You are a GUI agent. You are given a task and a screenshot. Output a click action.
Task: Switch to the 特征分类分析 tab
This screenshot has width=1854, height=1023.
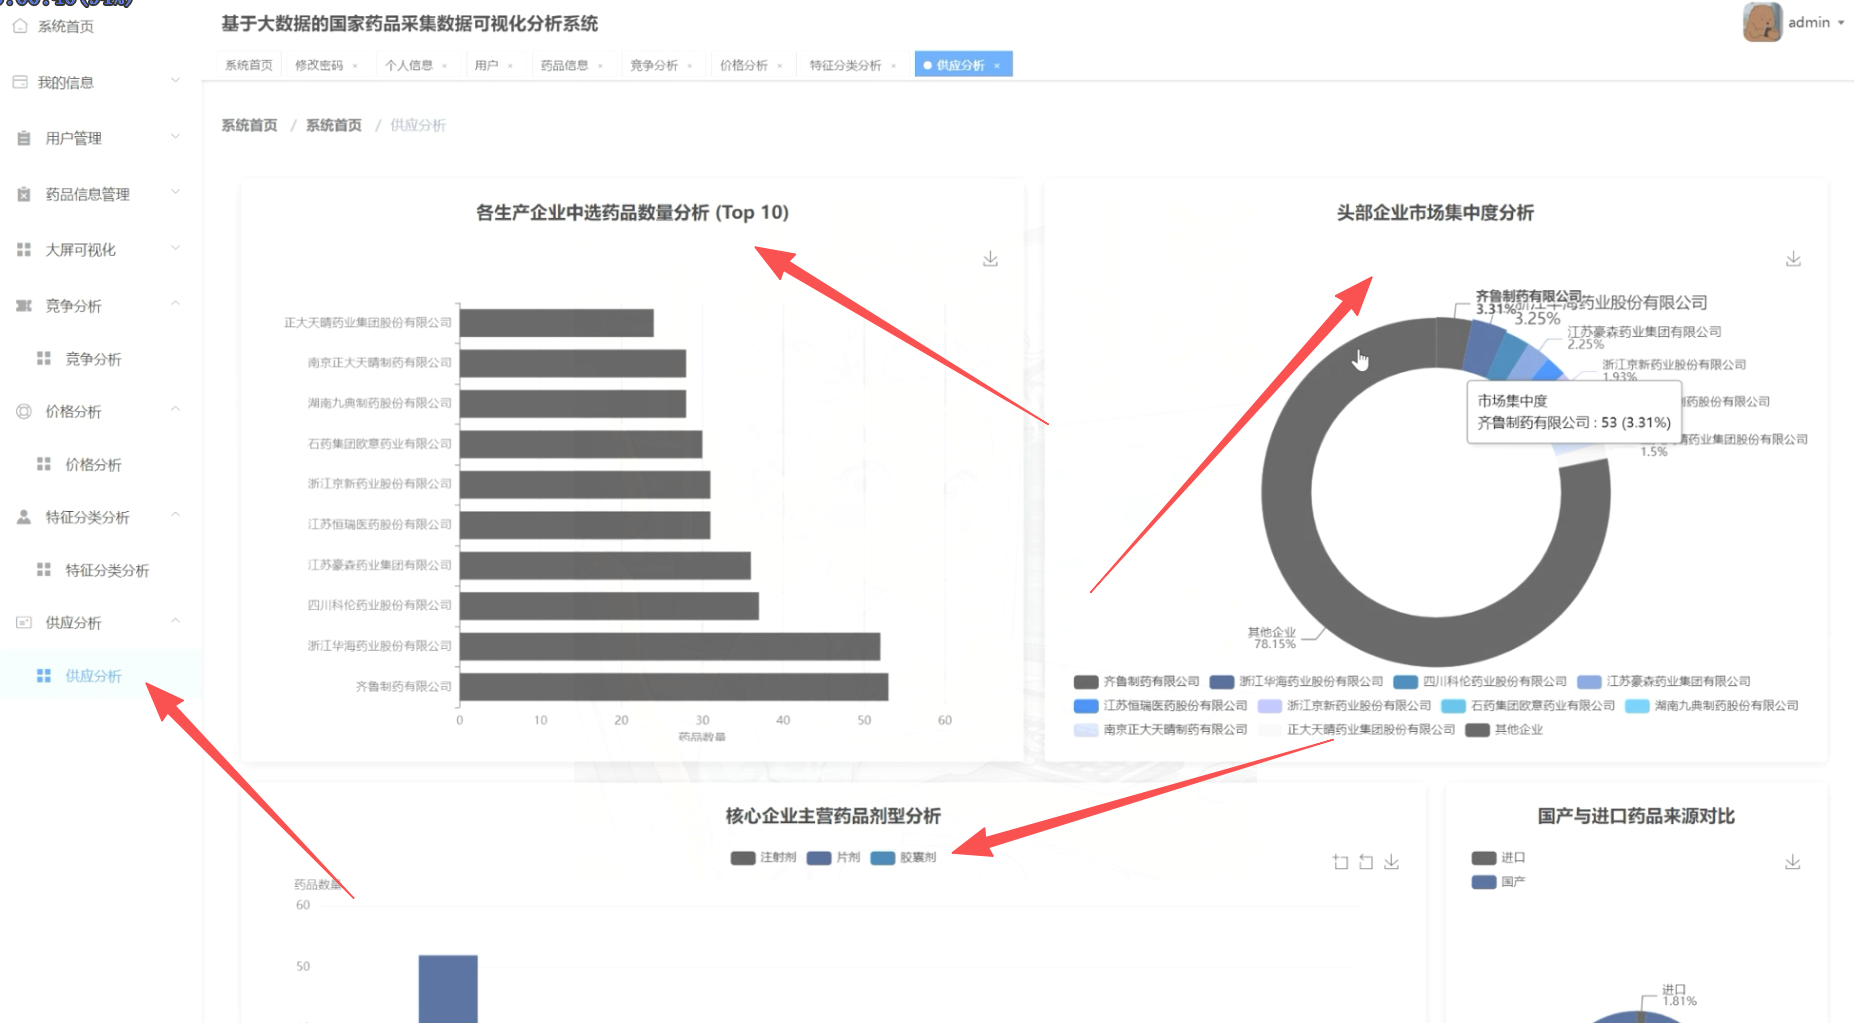[845, 66]
